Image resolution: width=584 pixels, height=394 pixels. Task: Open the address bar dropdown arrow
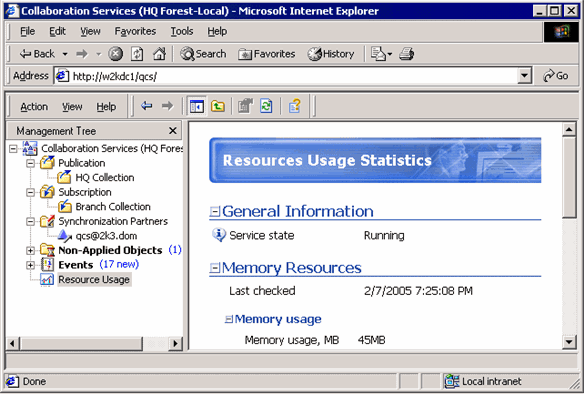524,76
